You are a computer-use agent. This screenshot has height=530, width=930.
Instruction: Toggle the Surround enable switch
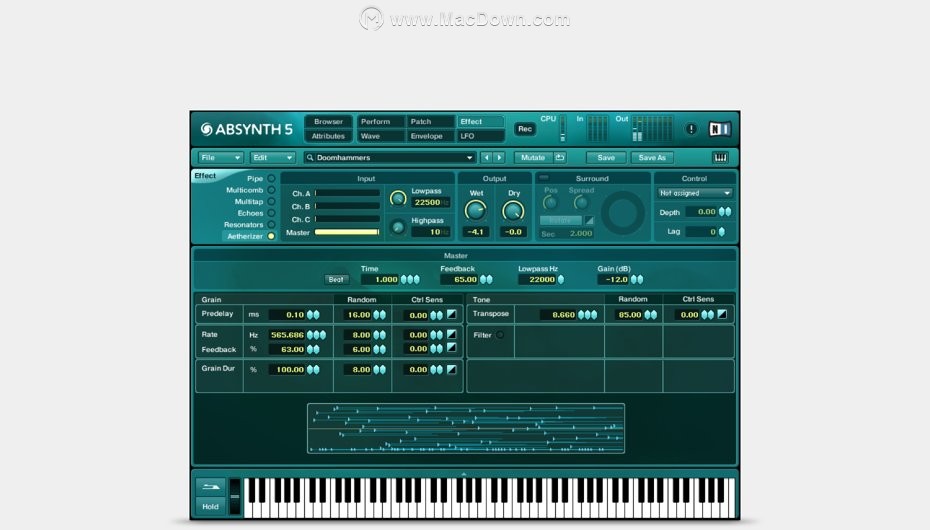(544, 178)
